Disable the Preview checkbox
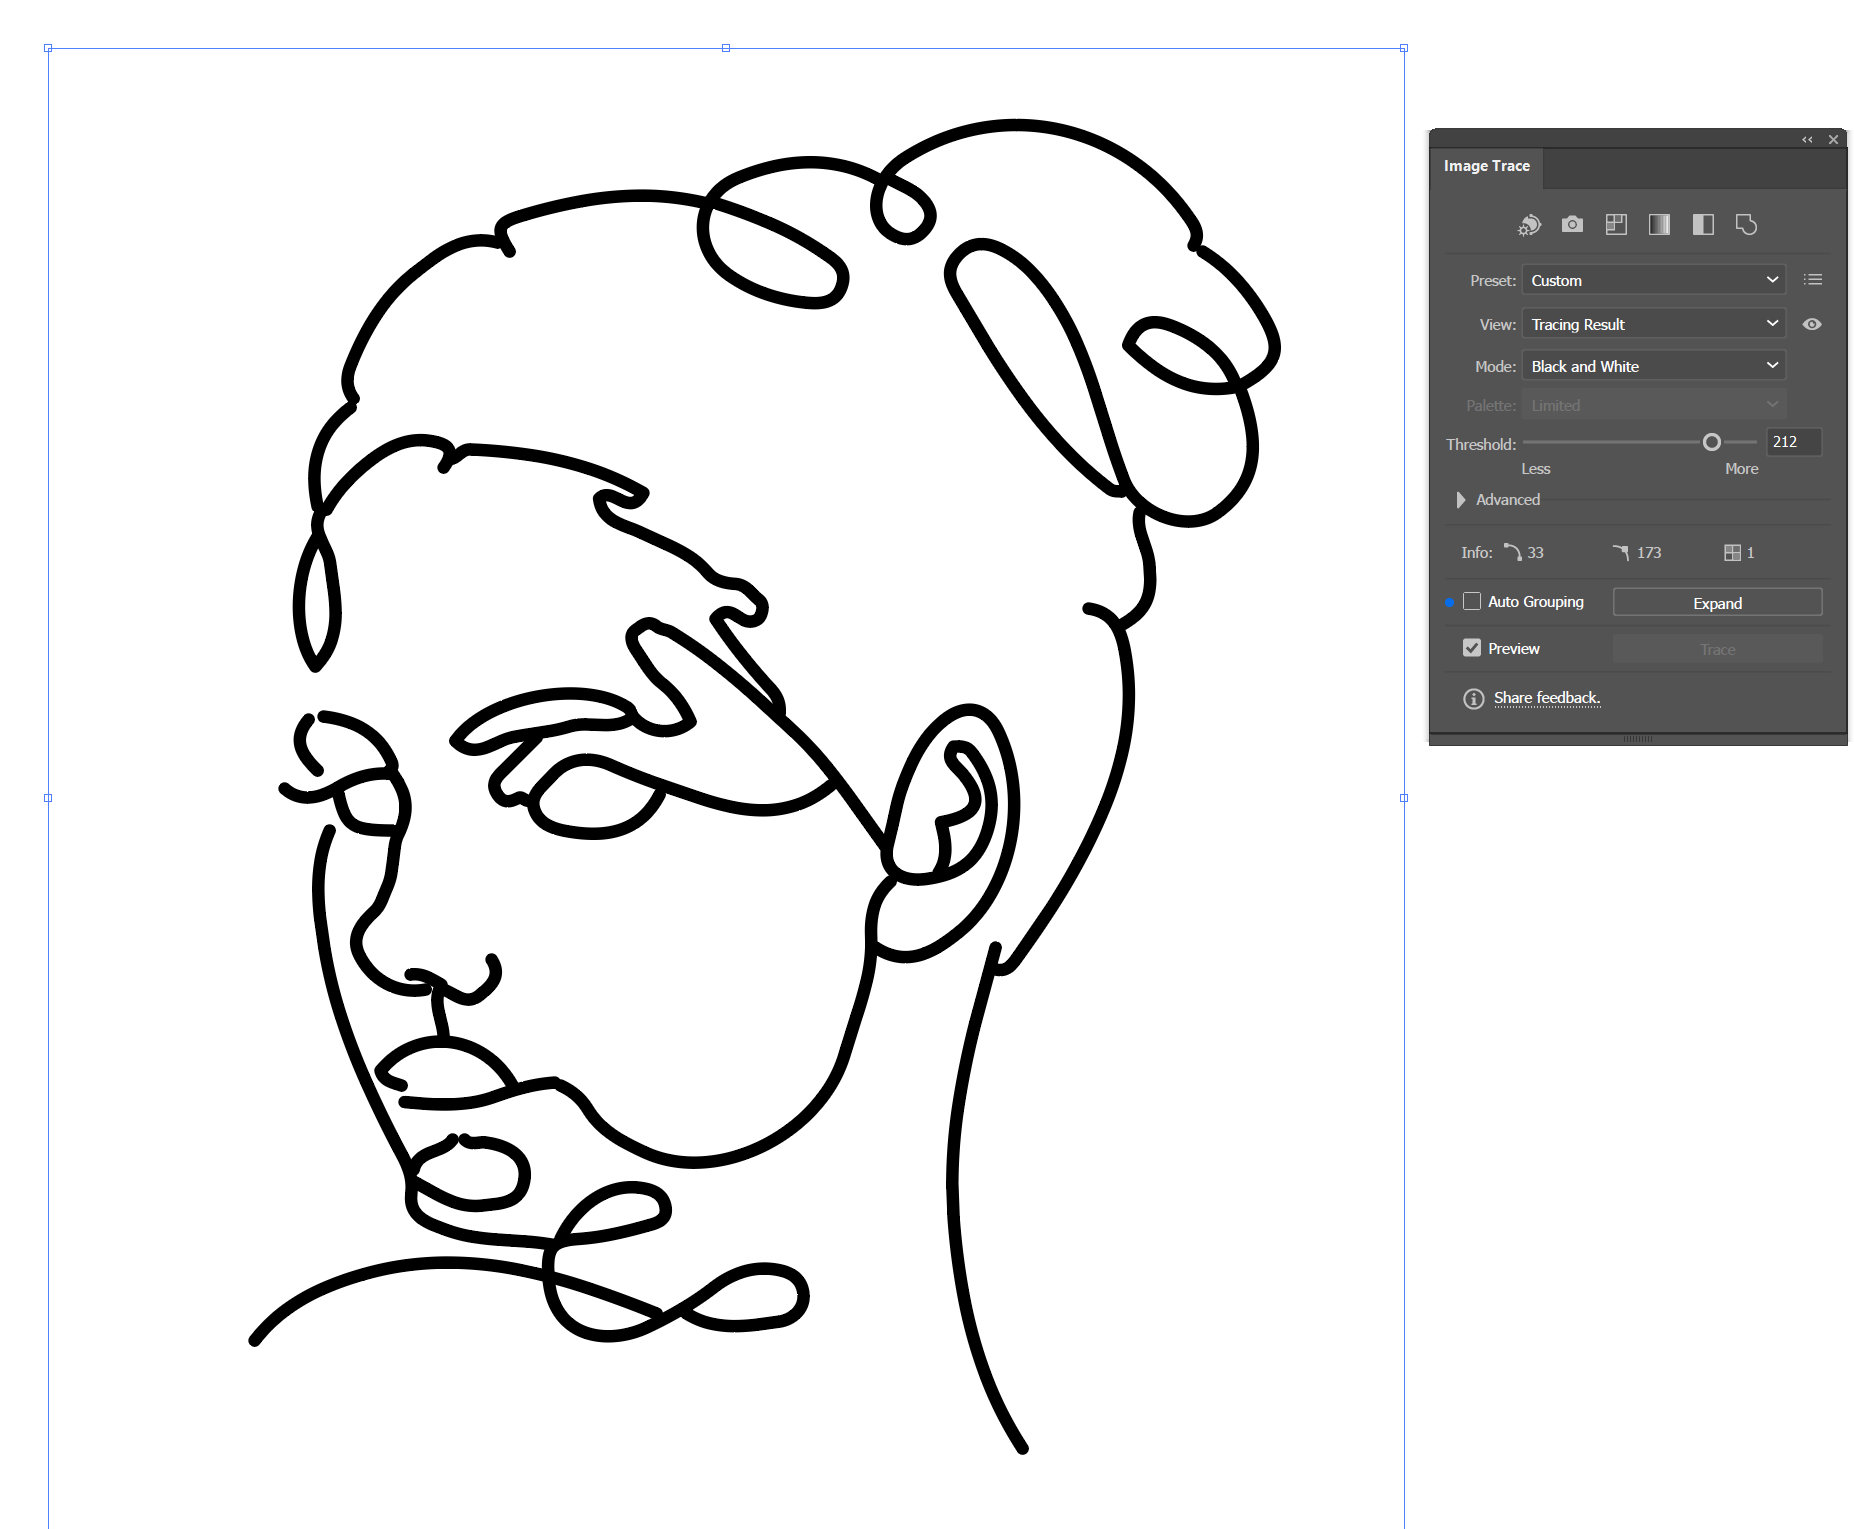Viewport: 1854px width, 1529px height. (1471, 647)
